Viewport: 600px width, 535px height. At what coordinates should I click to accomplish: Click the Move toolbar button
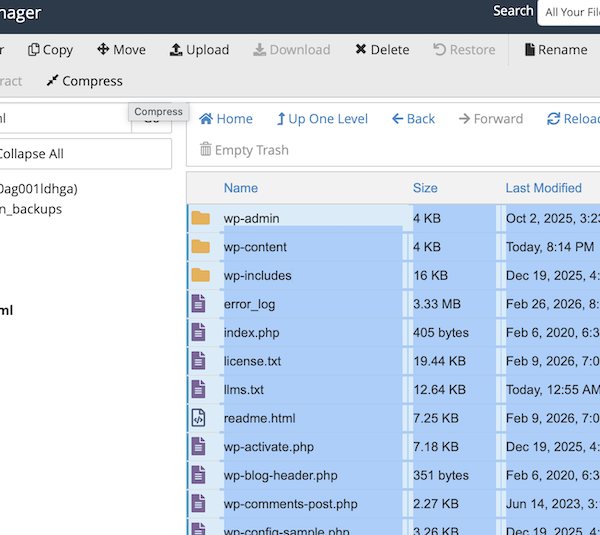[121, 50]
